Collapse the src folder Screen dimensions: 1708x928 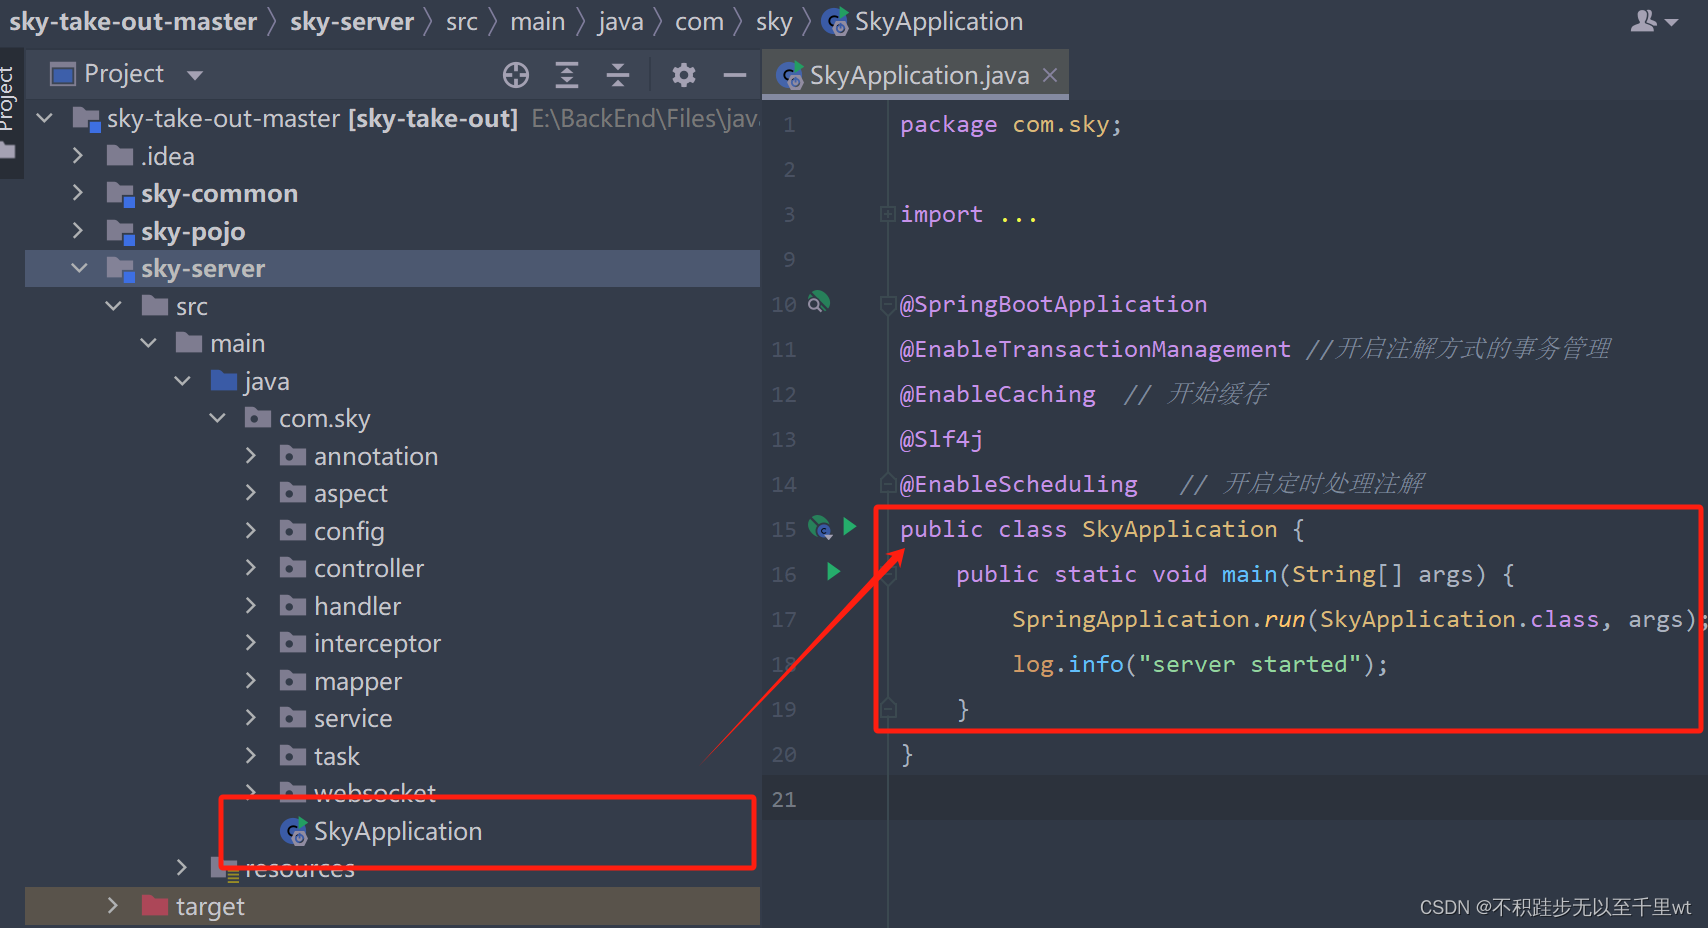coord(114,305)
